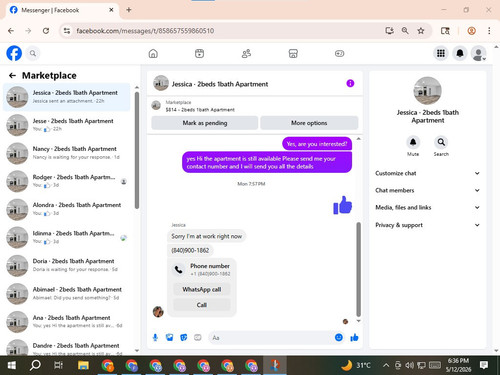Open Ana conversation in list

67,322
